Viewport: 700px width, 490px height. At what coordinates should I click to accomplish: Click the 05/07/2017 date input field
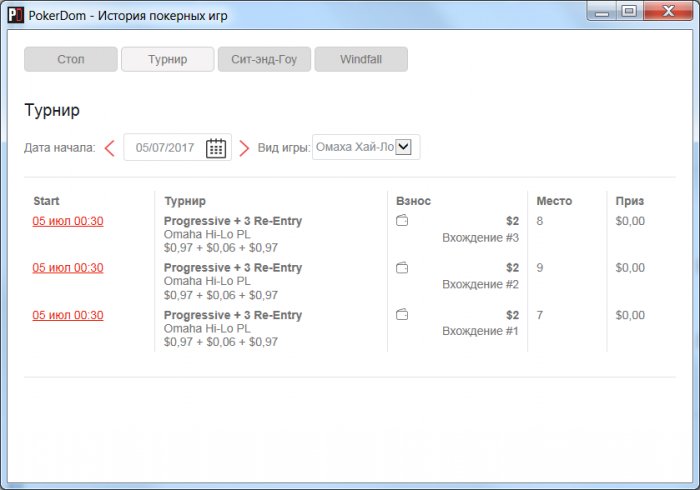point(177,147)
